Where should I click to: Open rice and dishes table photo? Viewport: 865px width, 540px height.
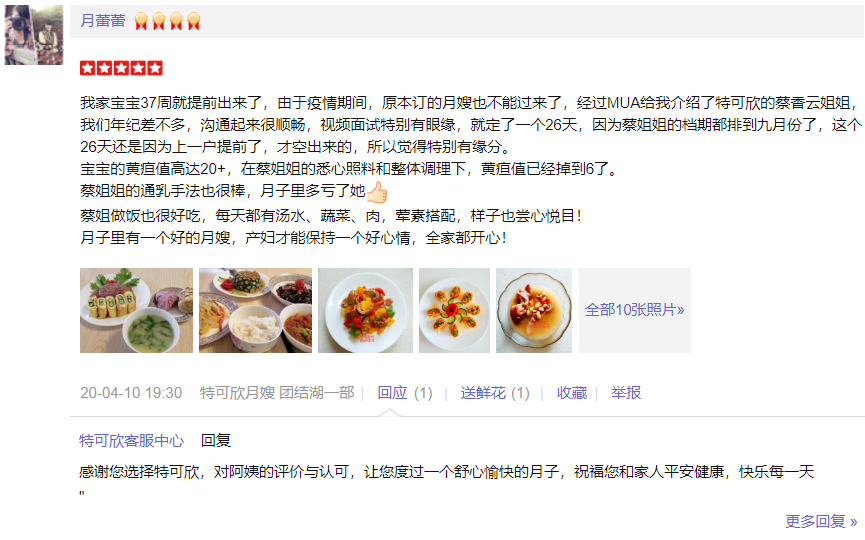pyautogui.click(x=255, y=310)
